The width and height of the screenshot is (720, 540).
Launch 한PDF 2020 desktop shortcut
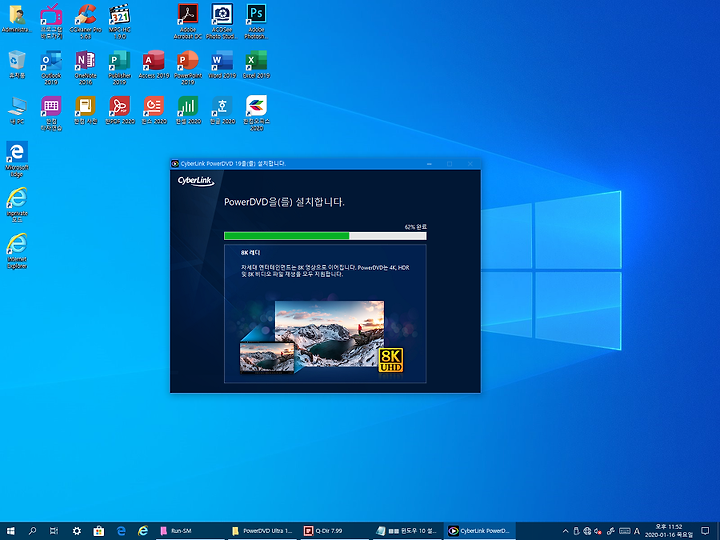pos(119,111)
